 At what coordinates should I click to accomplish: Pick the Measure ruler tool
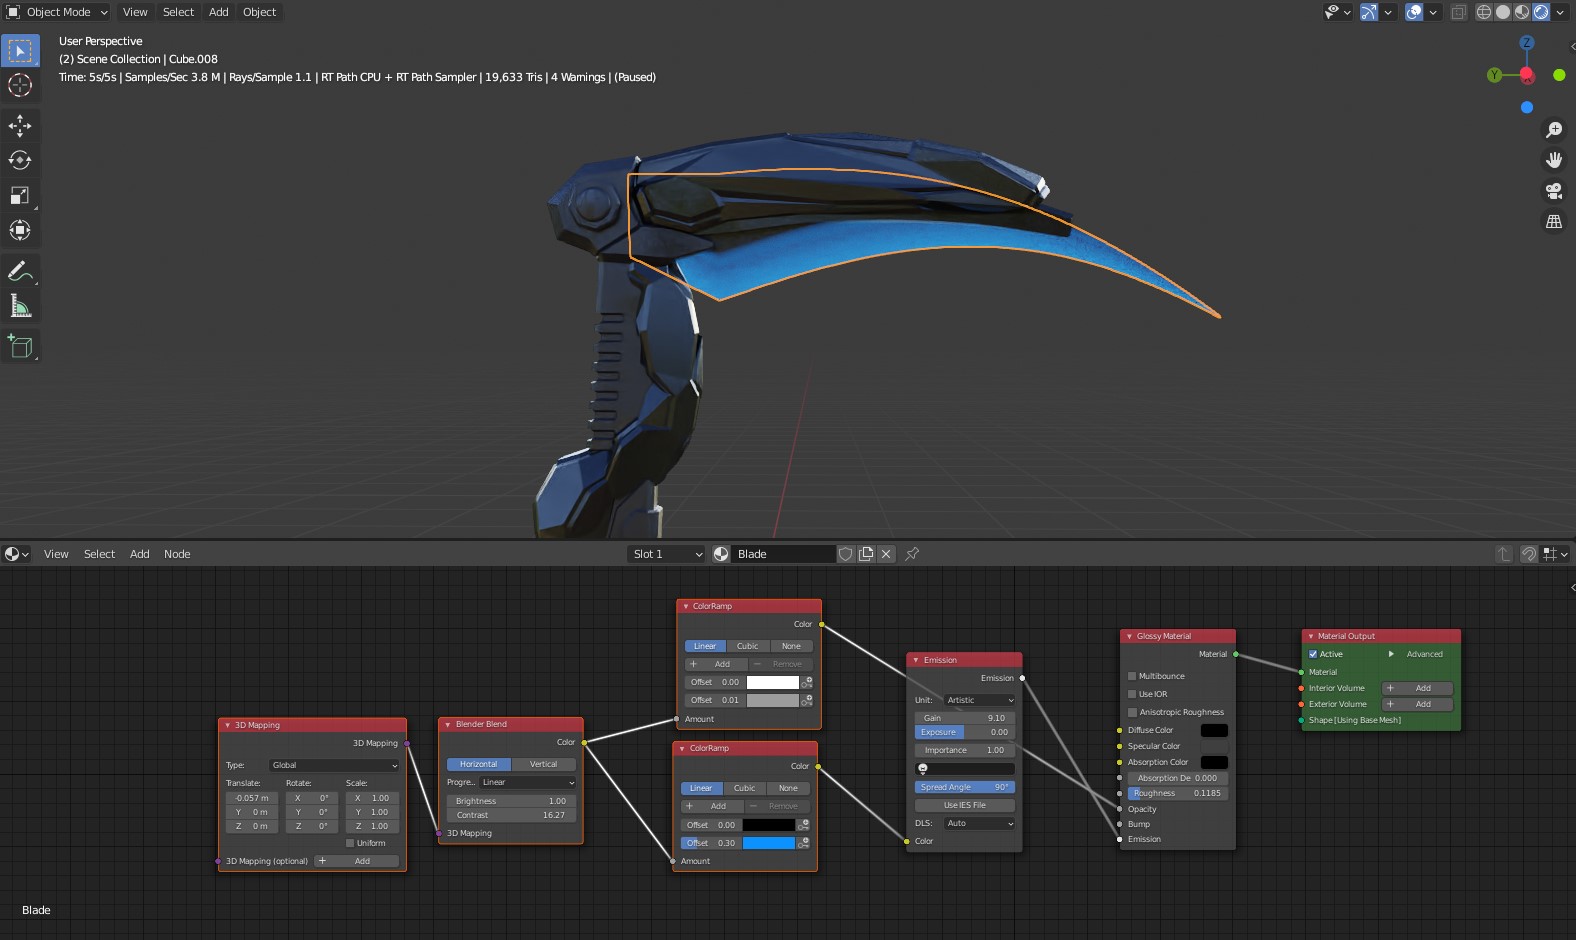[20, 306]
